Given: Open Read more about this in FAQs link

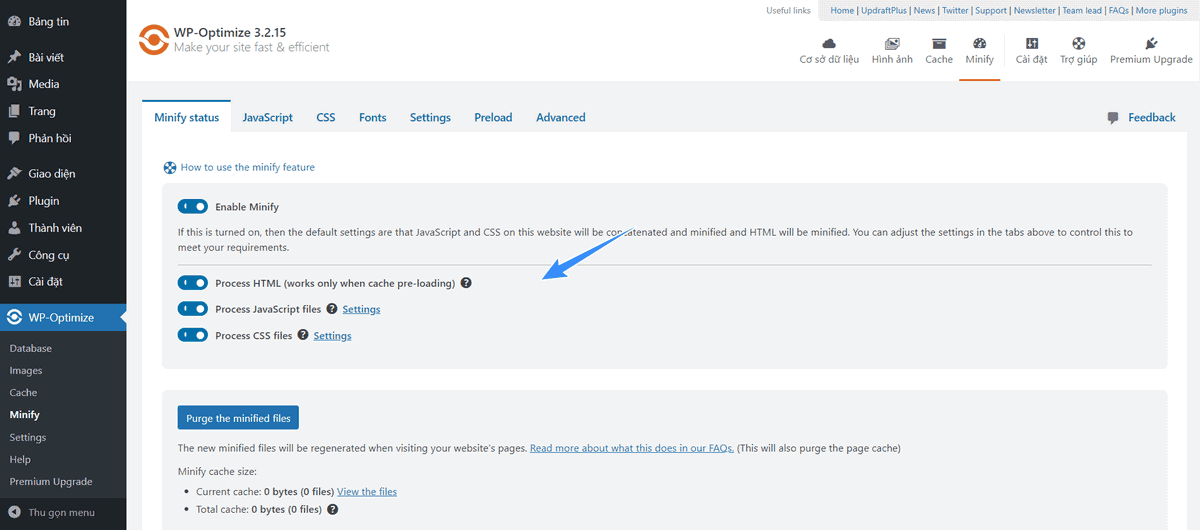Looking at the screenshot, I should 632,448.
